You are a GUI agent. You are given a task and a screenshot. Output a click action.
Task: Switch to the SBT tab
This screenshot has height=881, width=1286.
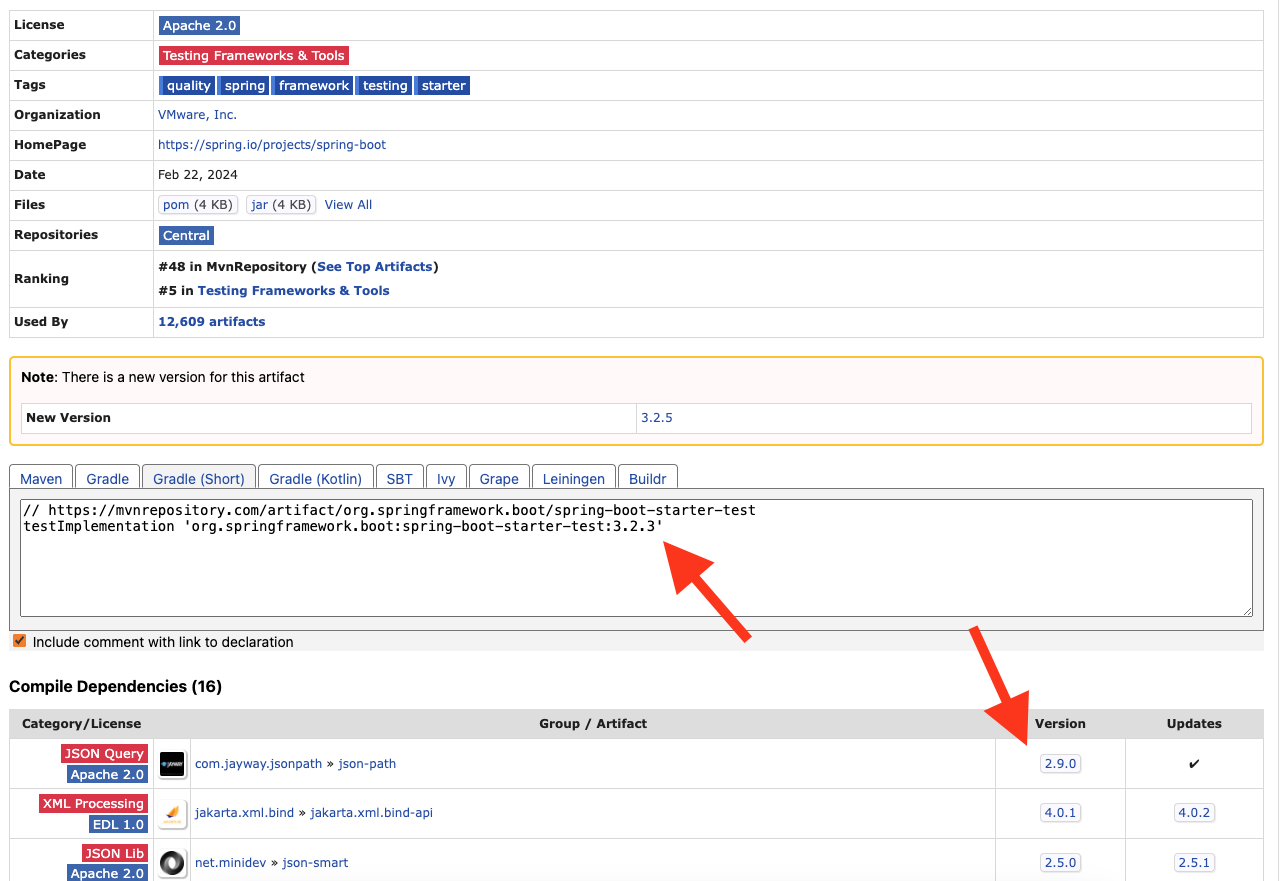coord(399,478)
